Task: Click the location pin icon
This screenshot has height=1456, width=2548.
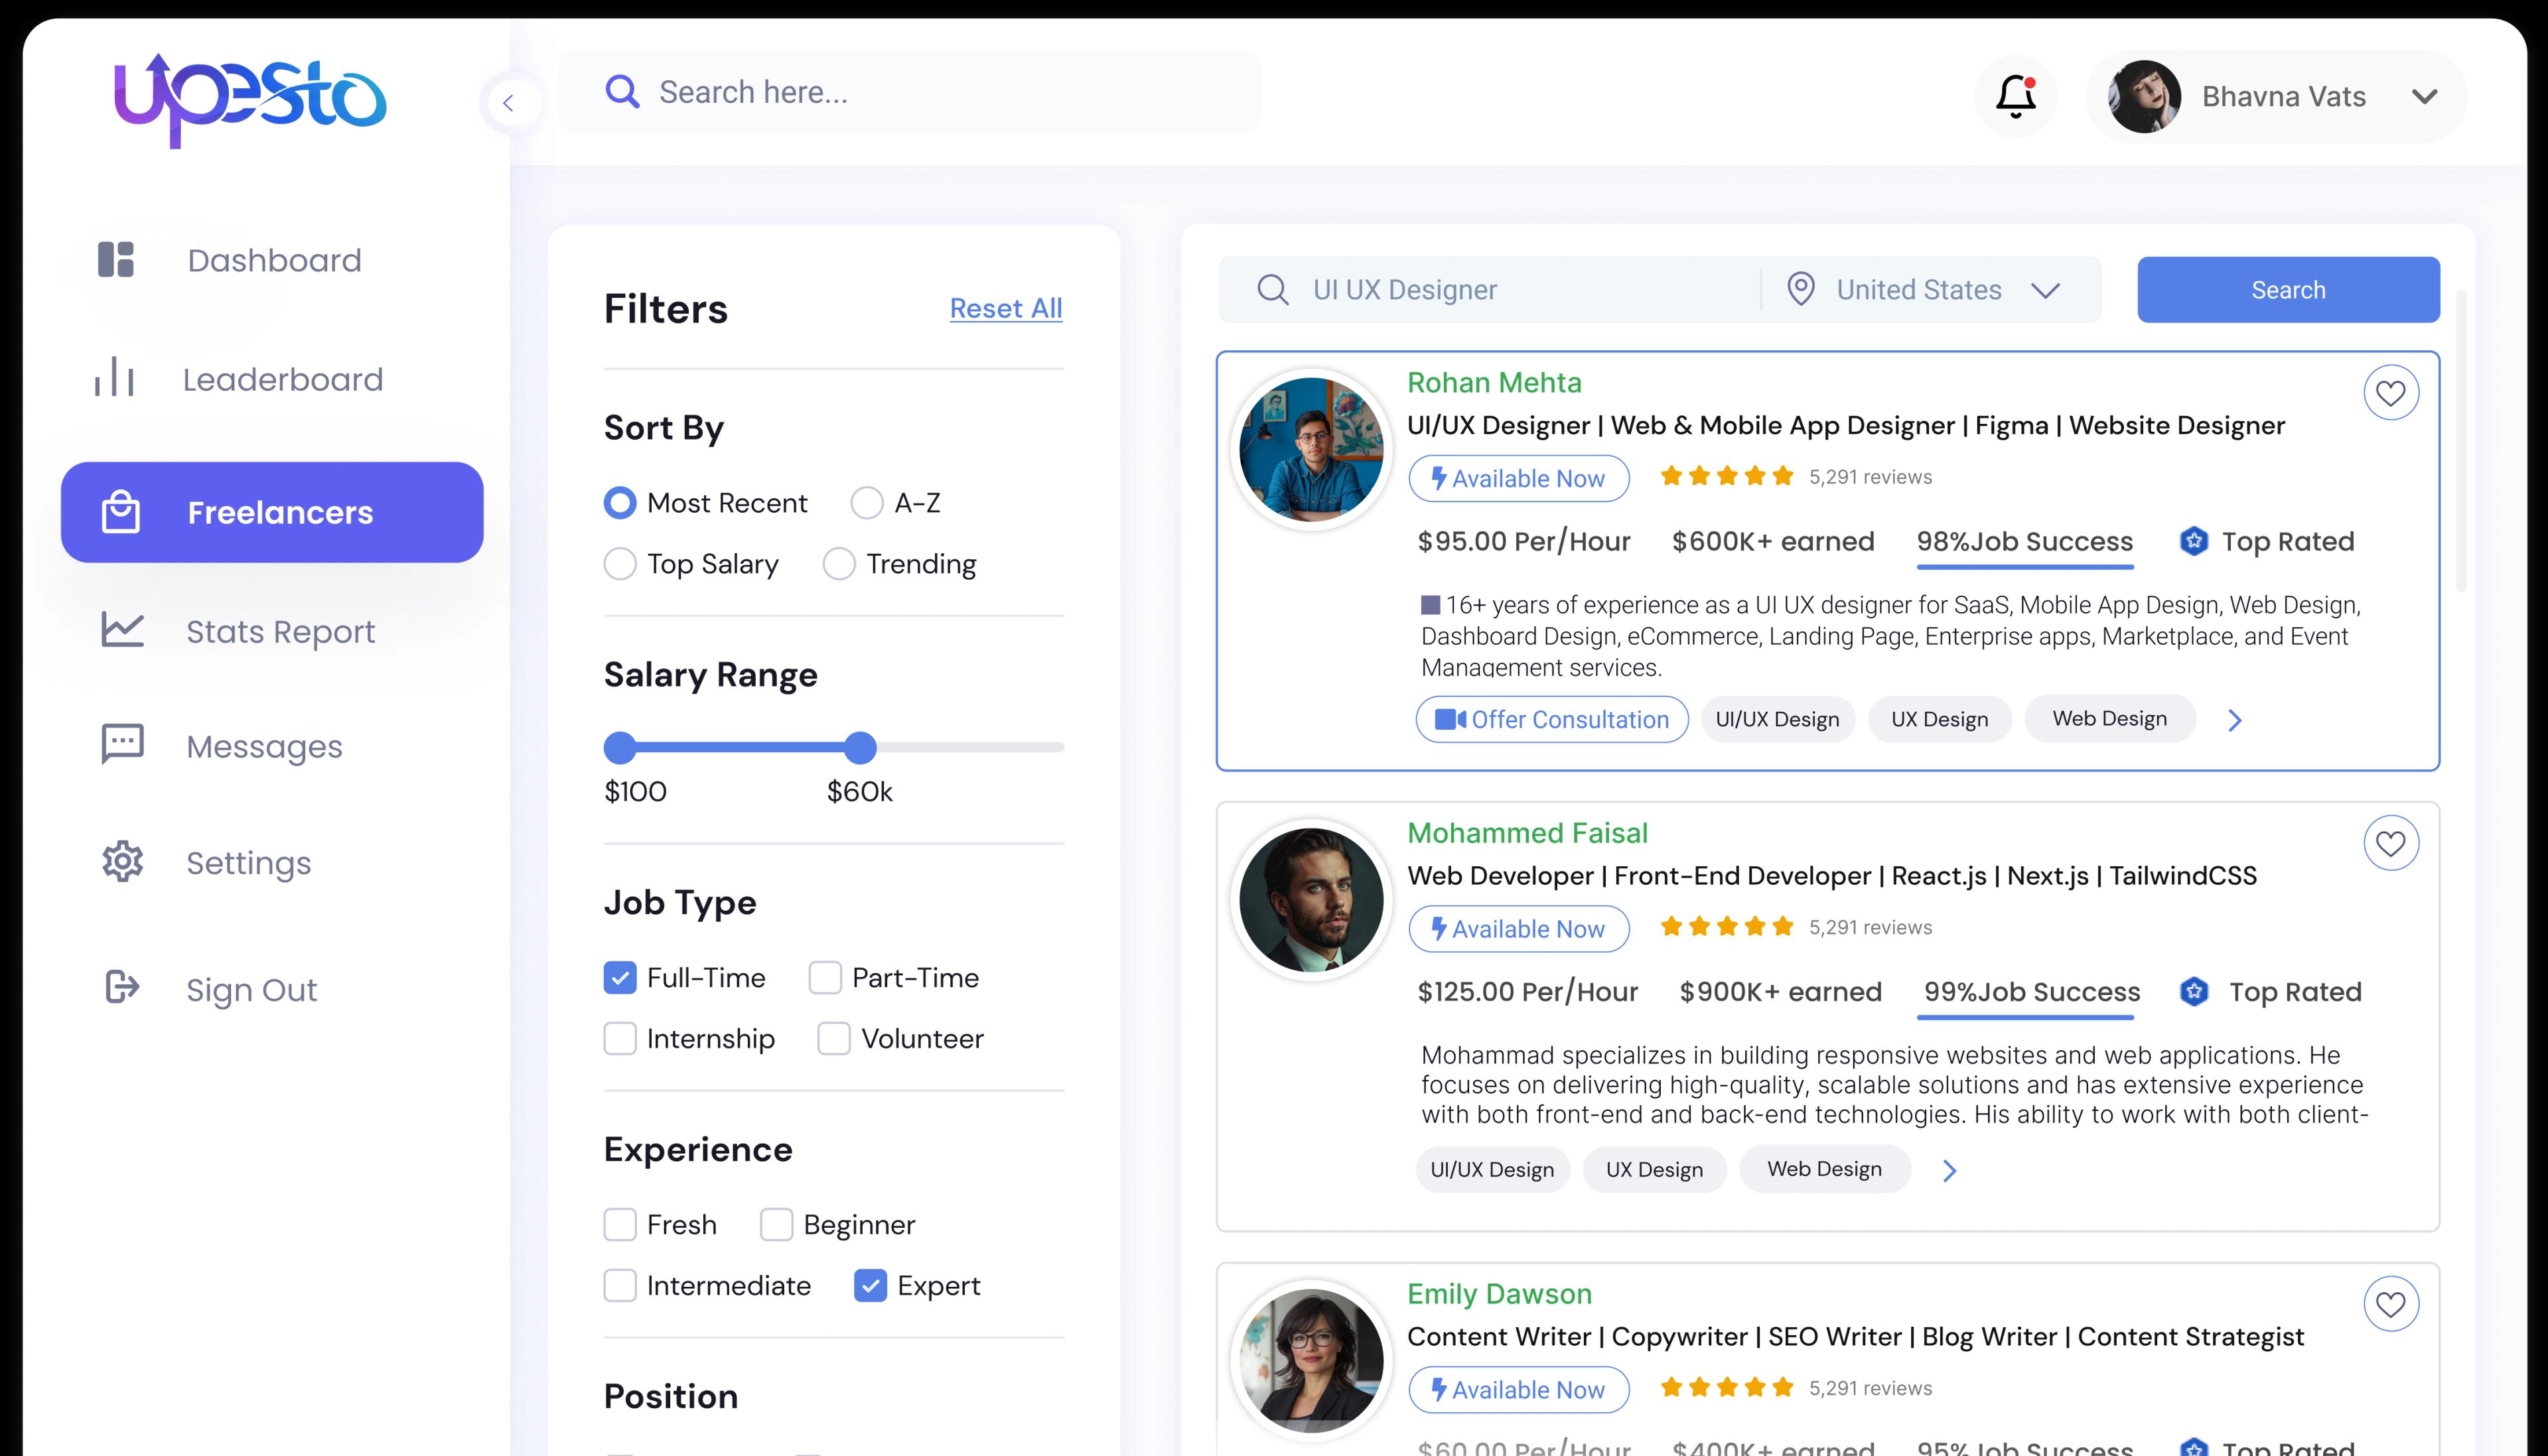Action: [x=1801, y=289]
